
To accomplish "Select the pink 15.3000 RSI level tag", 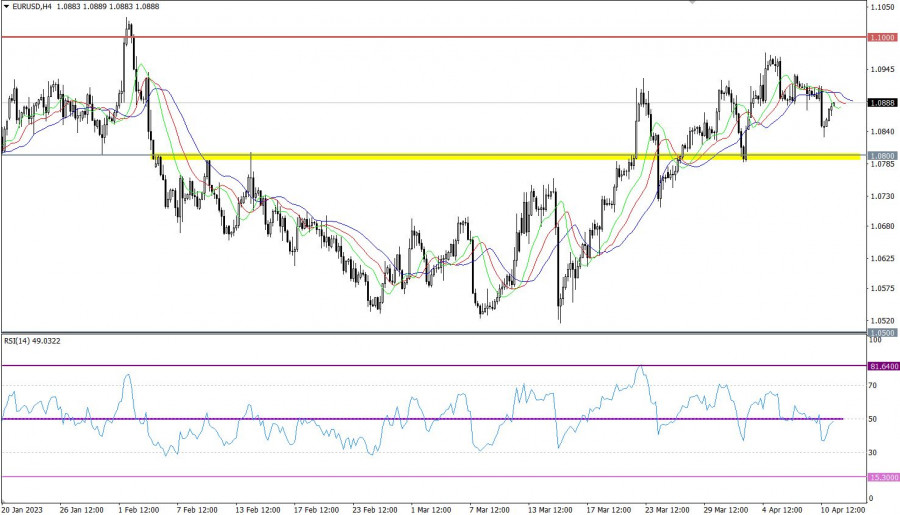I will click(x=883, y=477).
